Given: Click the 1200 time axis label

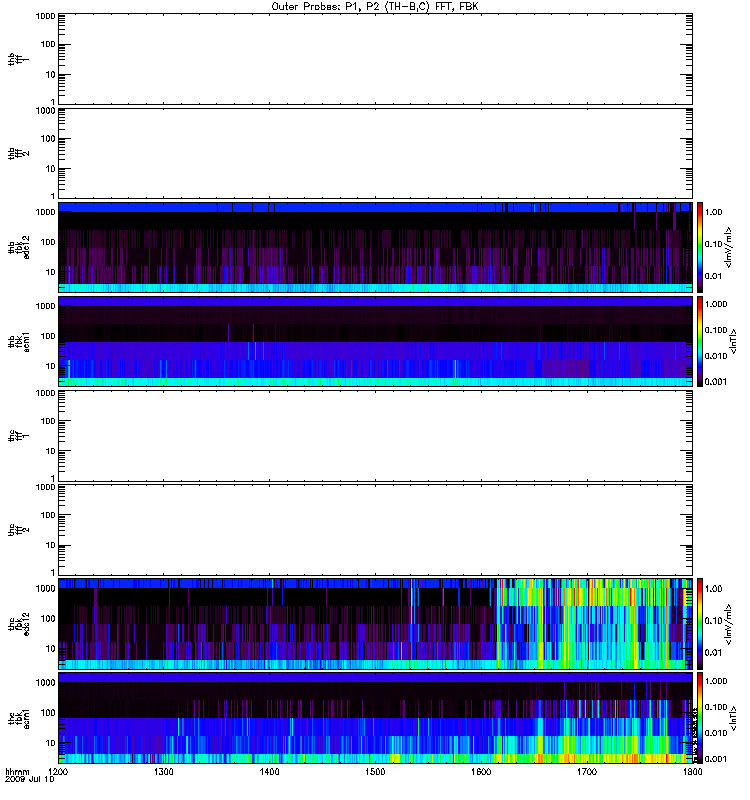Looking at the screenshot, I should coord(58,771).
